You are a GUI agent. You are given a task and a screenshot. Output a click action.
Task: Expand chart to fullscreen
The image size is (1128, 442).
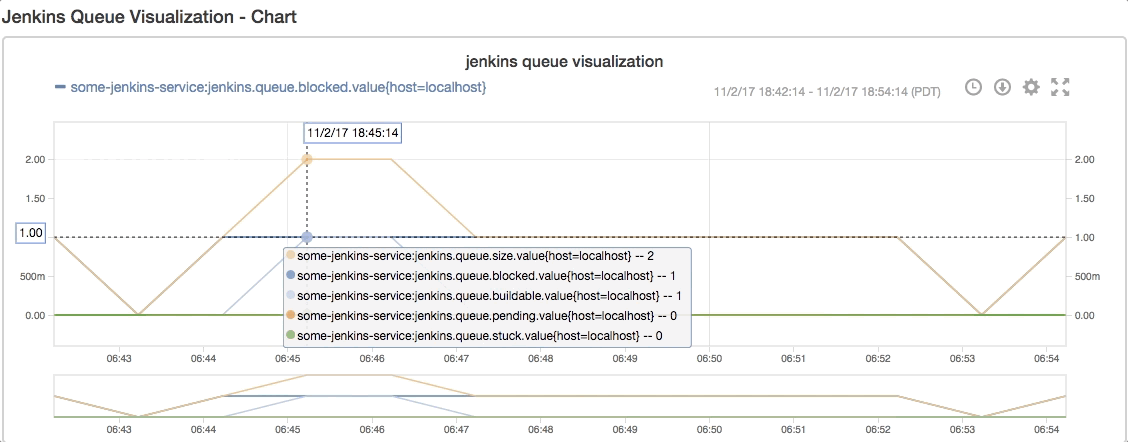[x=1060, y=88]
